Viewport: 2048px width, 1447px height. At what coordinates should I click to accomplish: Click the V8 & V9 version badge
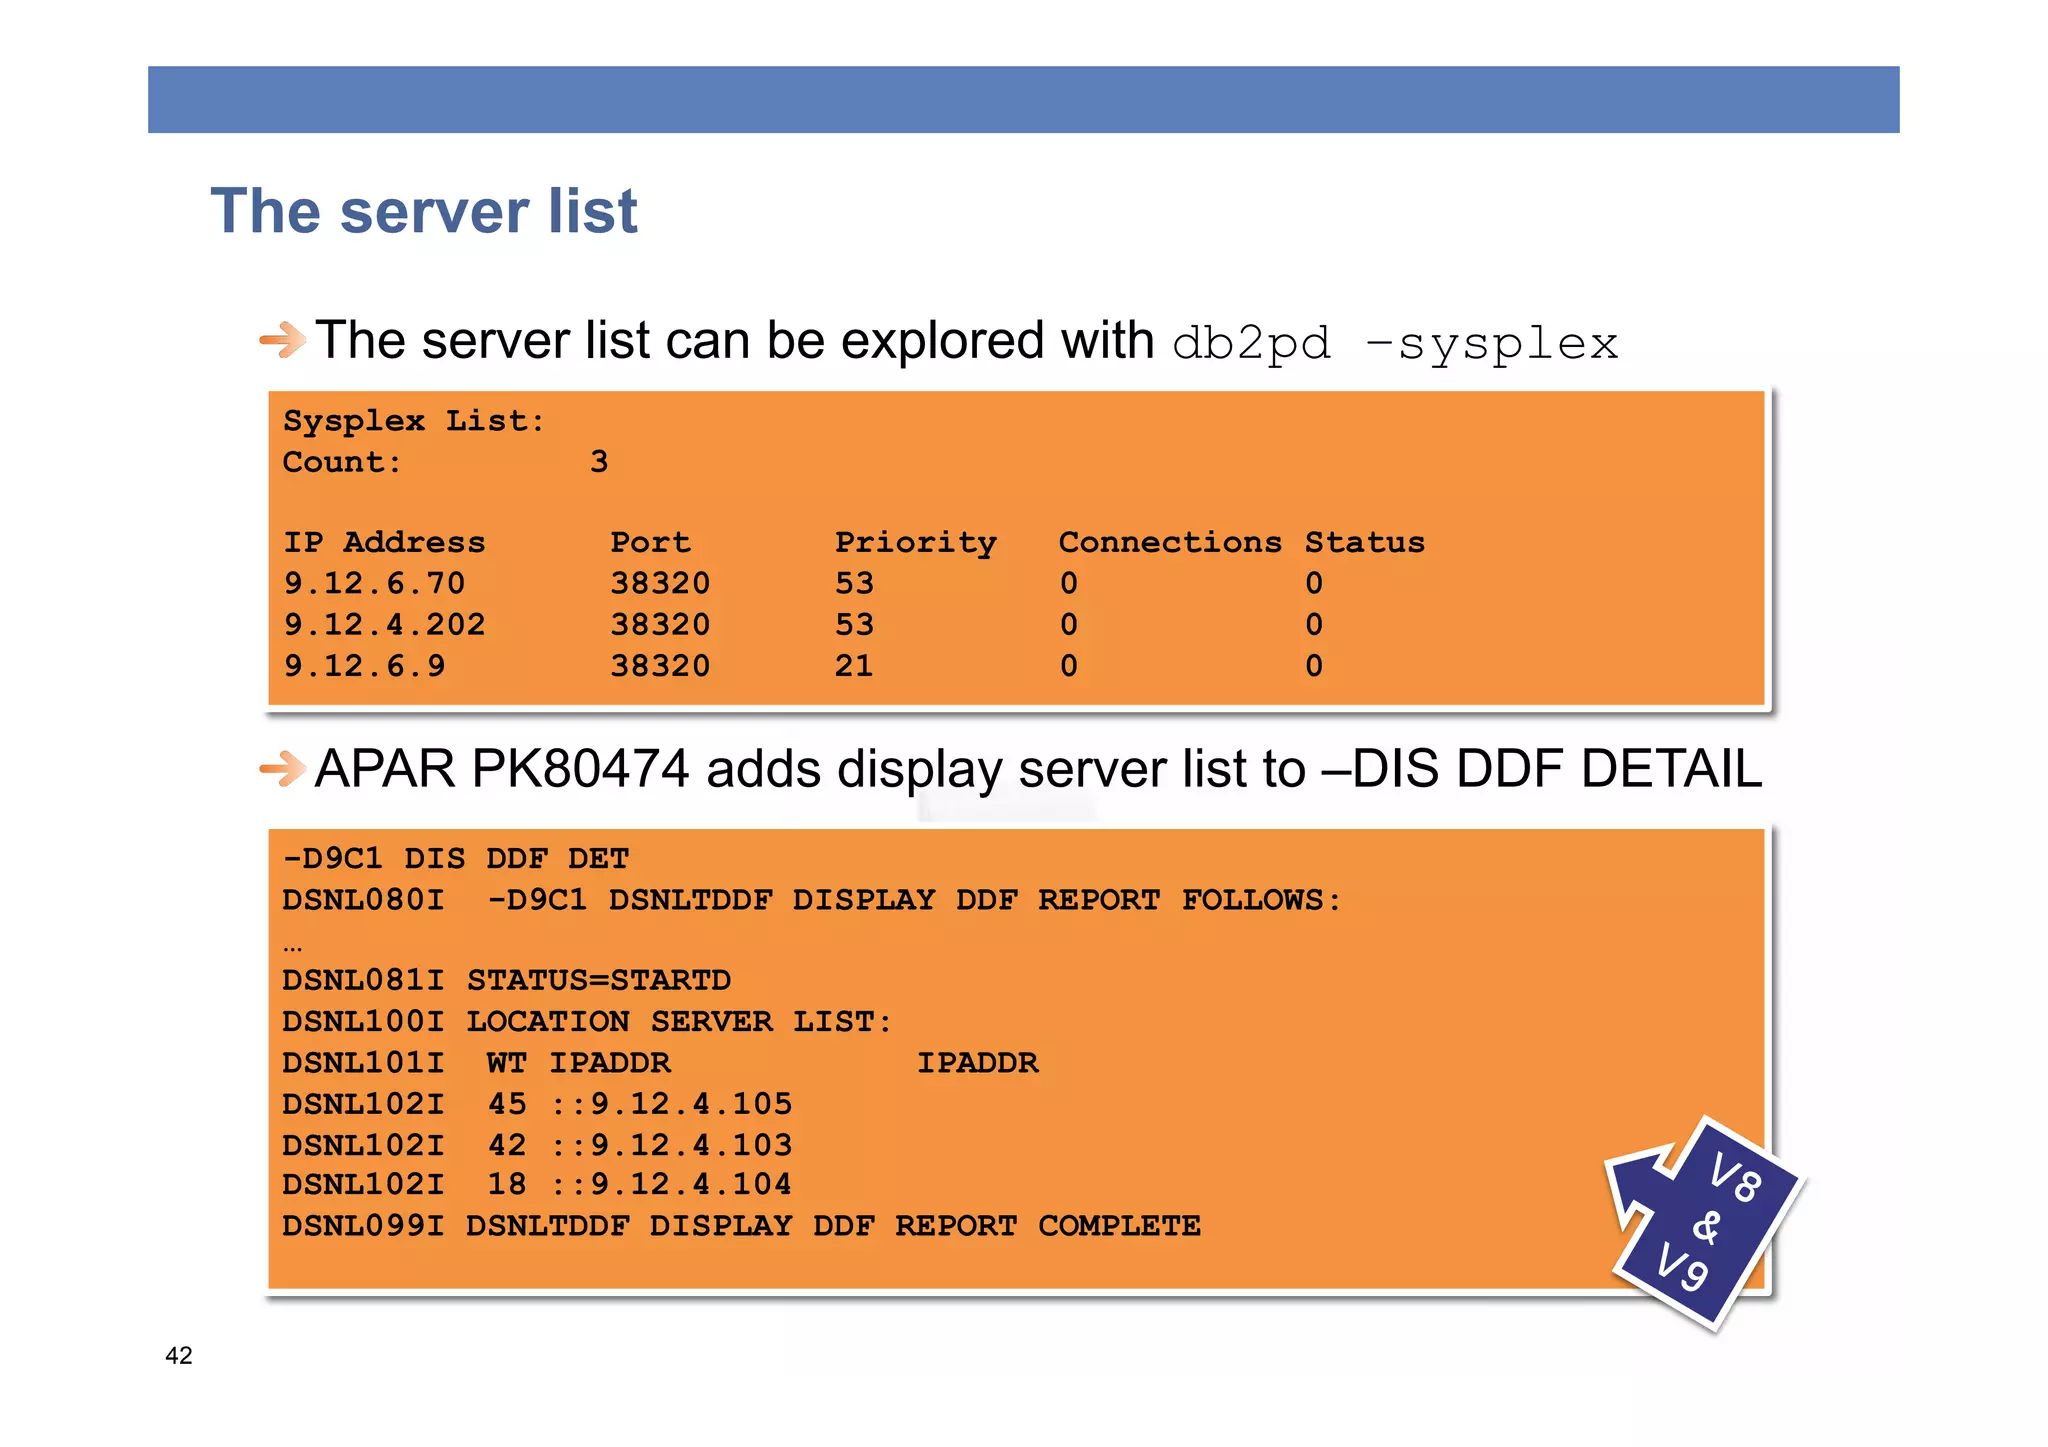click(1706, 1223)
